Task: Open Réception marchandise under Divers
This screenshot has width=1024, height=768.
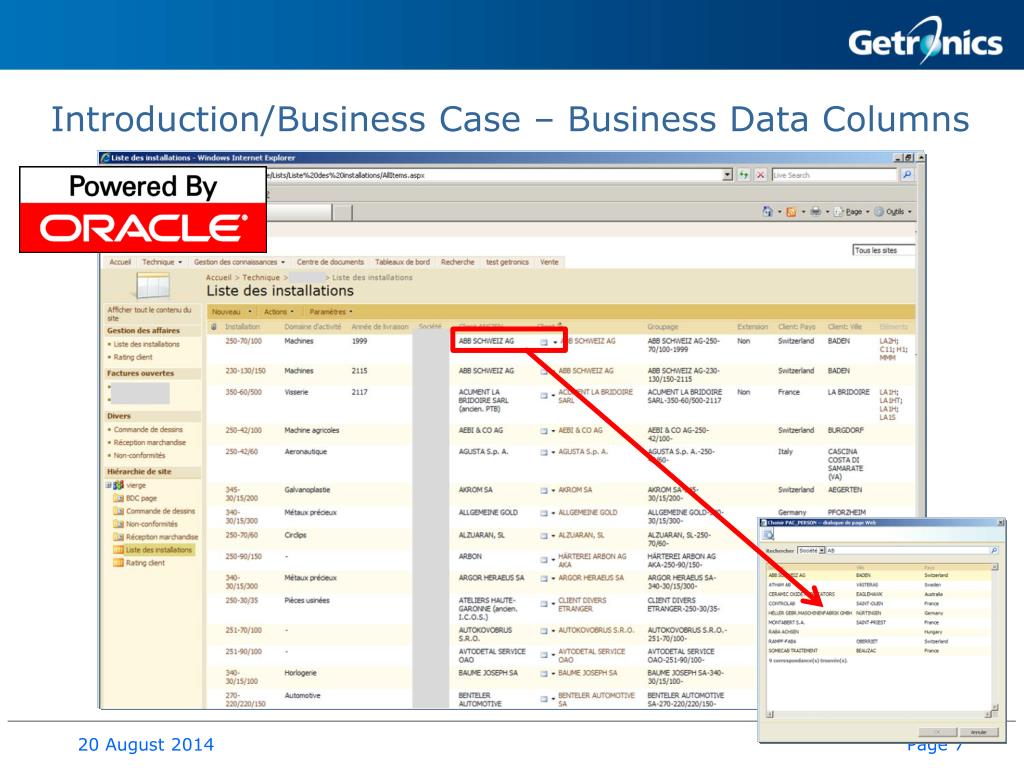Action: (x=150, y=443)
